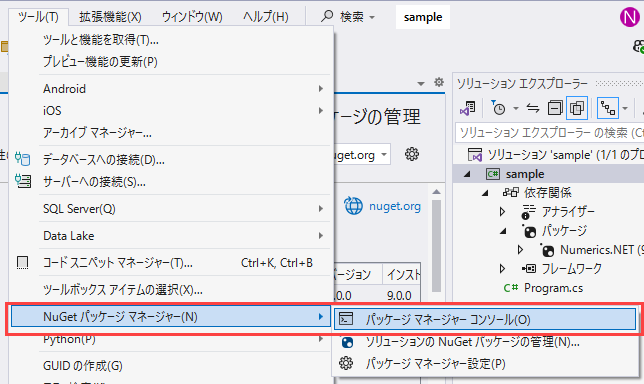This screenshot has width=644, height=384.
Task: Click the インスト column header
Action: [402, 274]
